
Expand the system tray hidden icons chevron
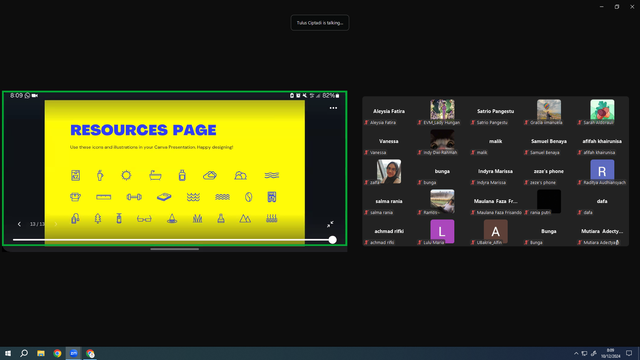576,353
